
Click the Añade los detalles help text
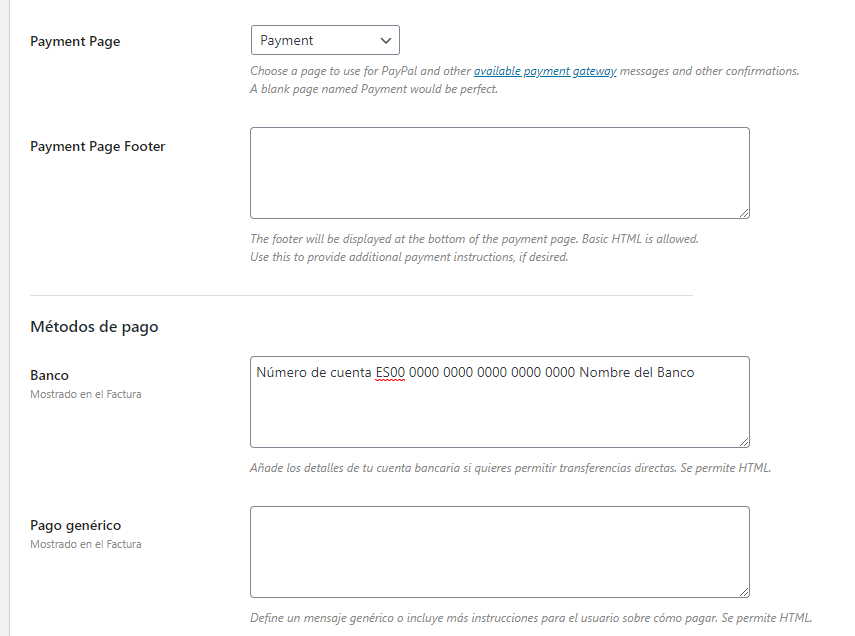(510, 468)
